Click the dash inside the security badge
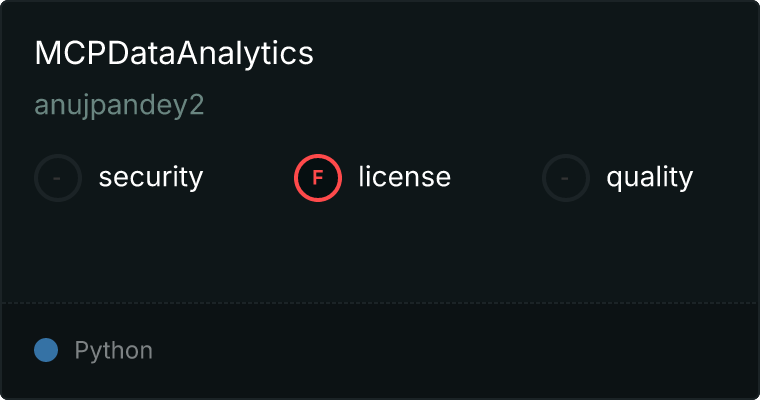The width and height of the screenshot is (760, 400). coord(58,178)
